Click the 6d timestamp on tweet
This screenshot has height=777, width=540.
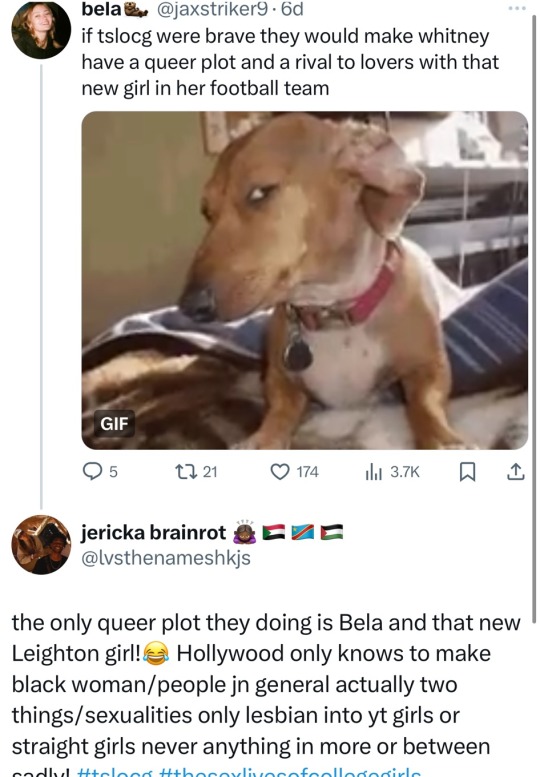coord(292,9)
